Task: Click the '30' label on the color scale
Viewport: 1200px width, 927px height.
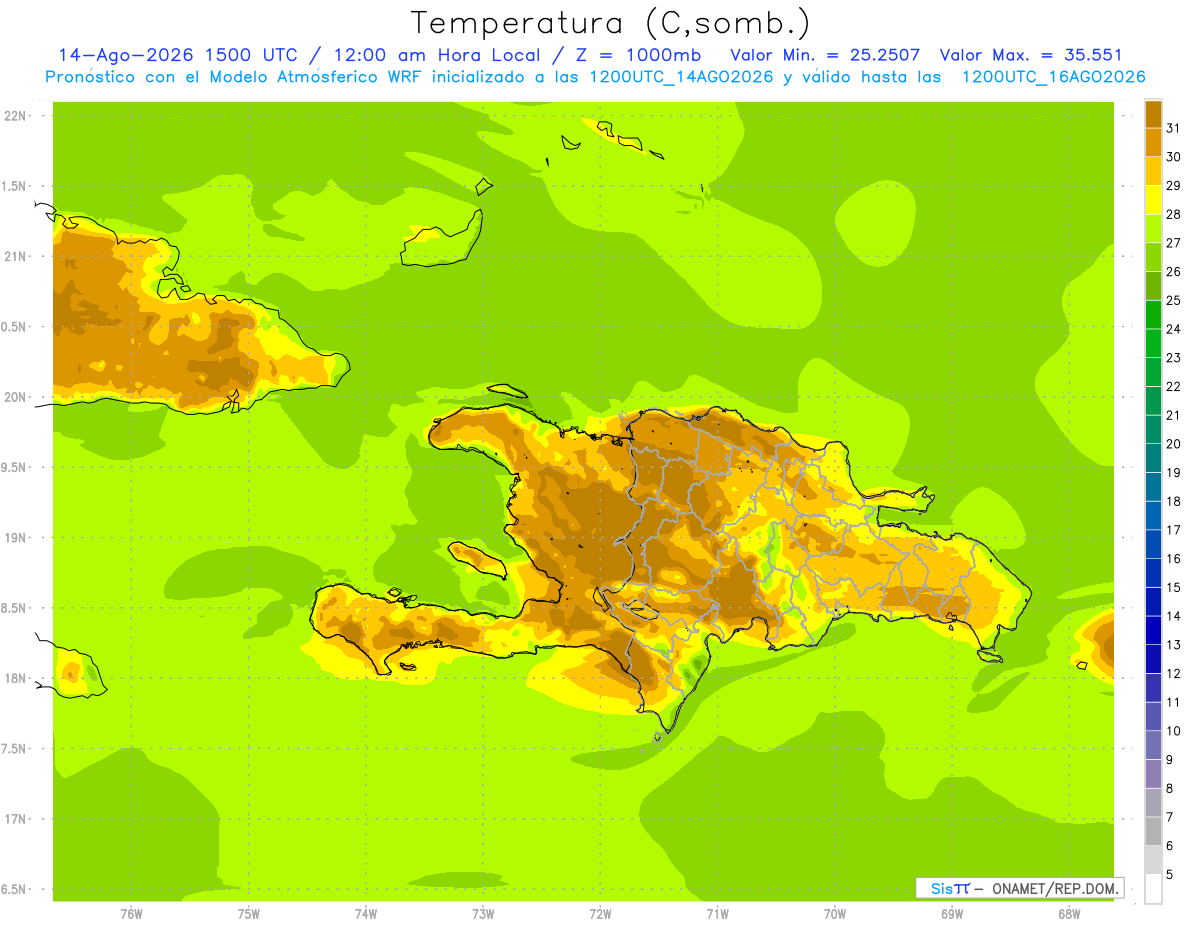Action: tap(1173, 157)
